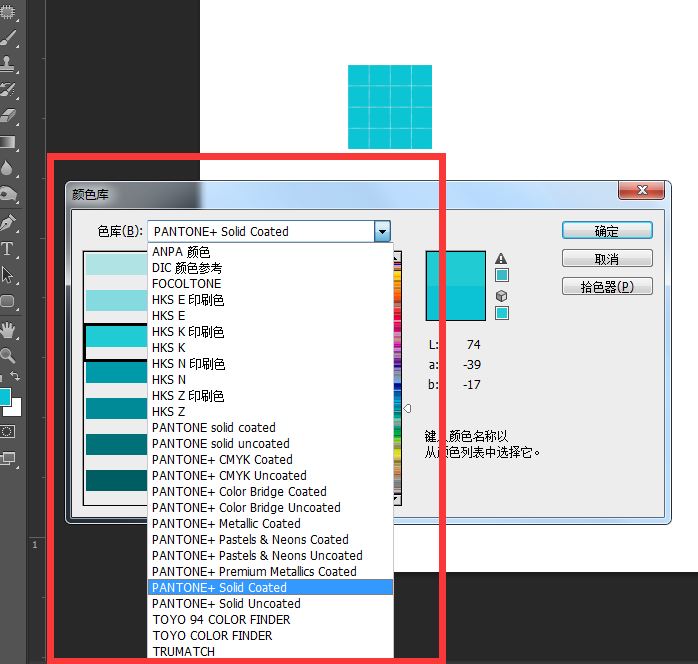698x664 pixels.
Task: Select the Pen tool
Action: (8, 222)
